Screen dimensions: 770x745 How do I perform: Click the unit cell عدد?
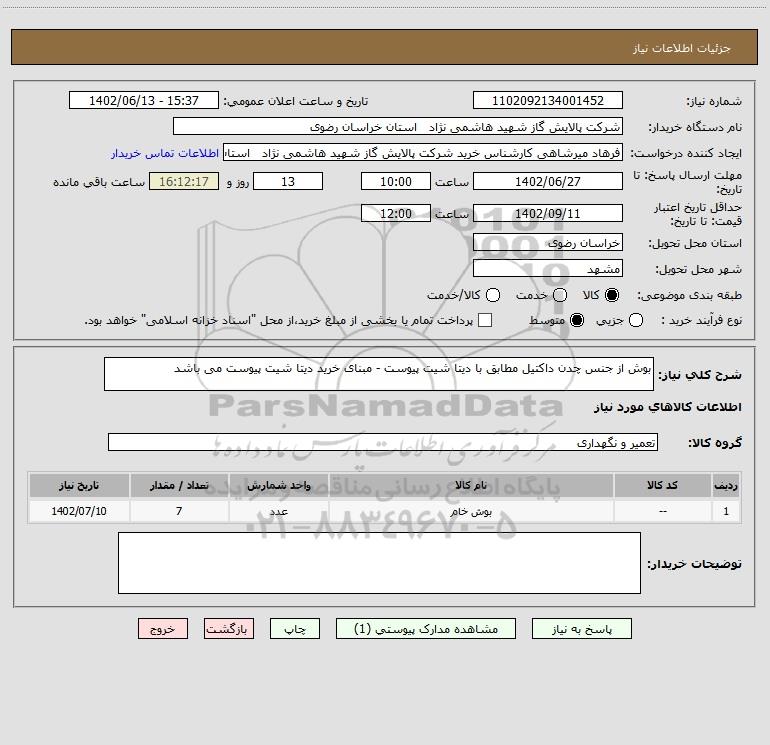[x=278, y=511]
